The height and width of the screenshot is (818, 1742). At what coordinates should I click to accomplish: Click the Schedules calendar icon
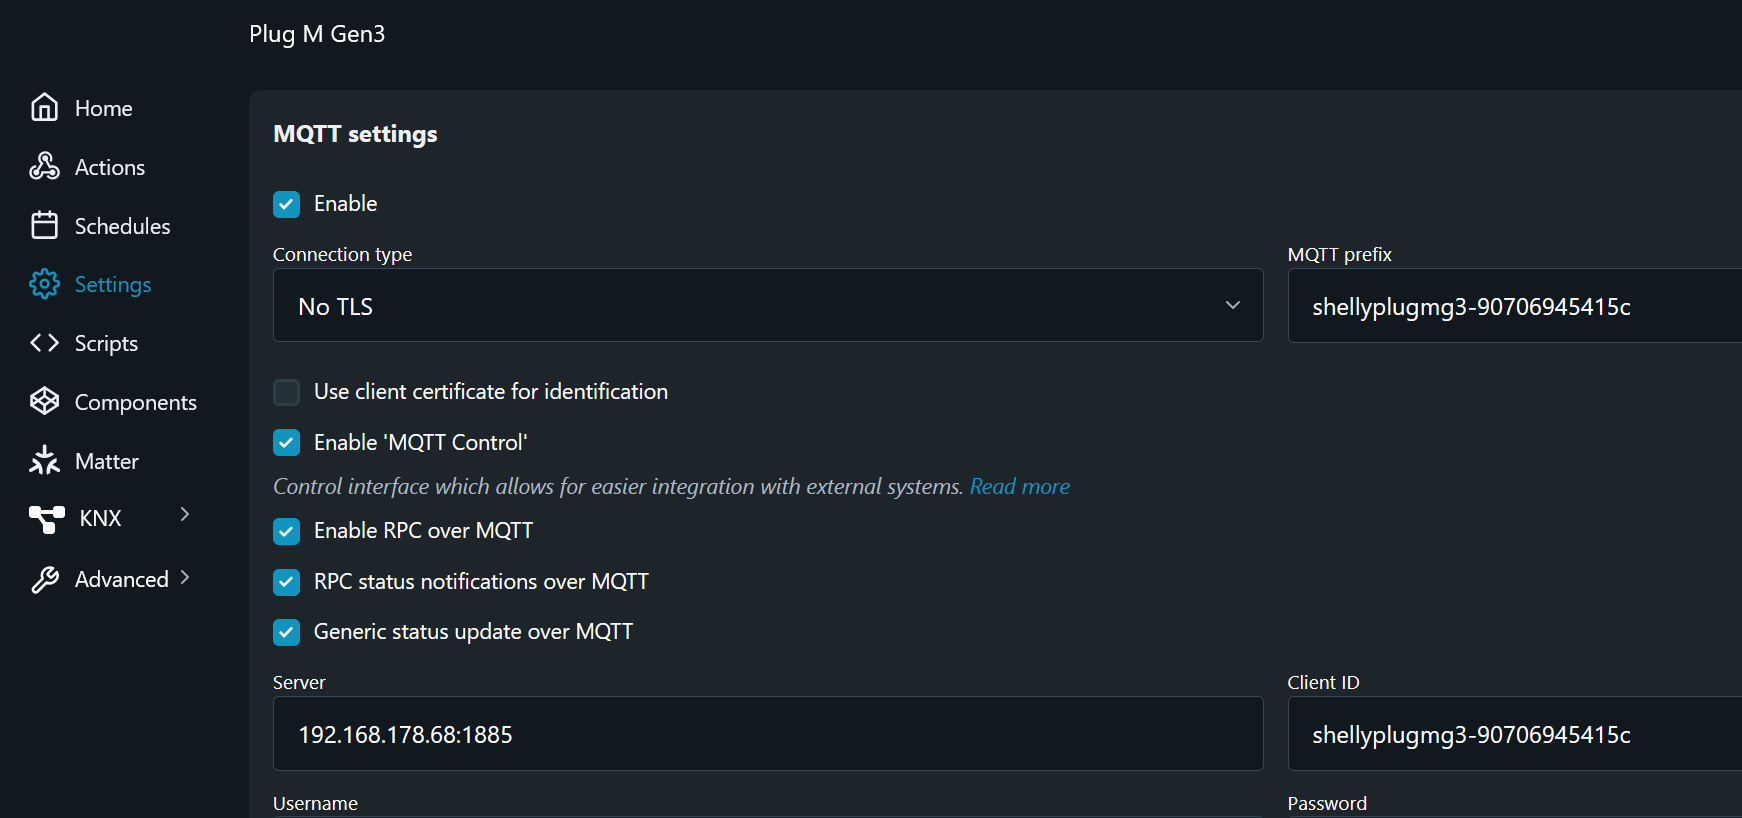(44, 225)
